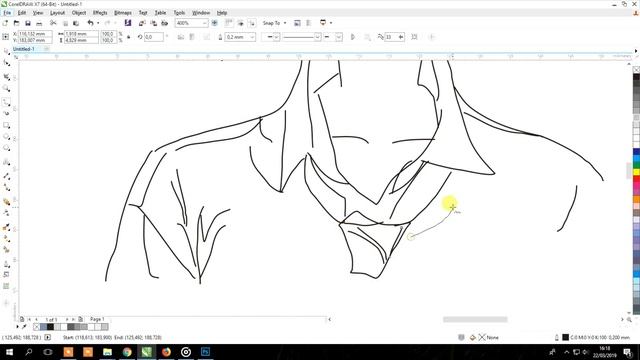Screen dimensions: 640x360
Task: Select the Color Eyedropper tool
Action: click(x=6, y=227)
